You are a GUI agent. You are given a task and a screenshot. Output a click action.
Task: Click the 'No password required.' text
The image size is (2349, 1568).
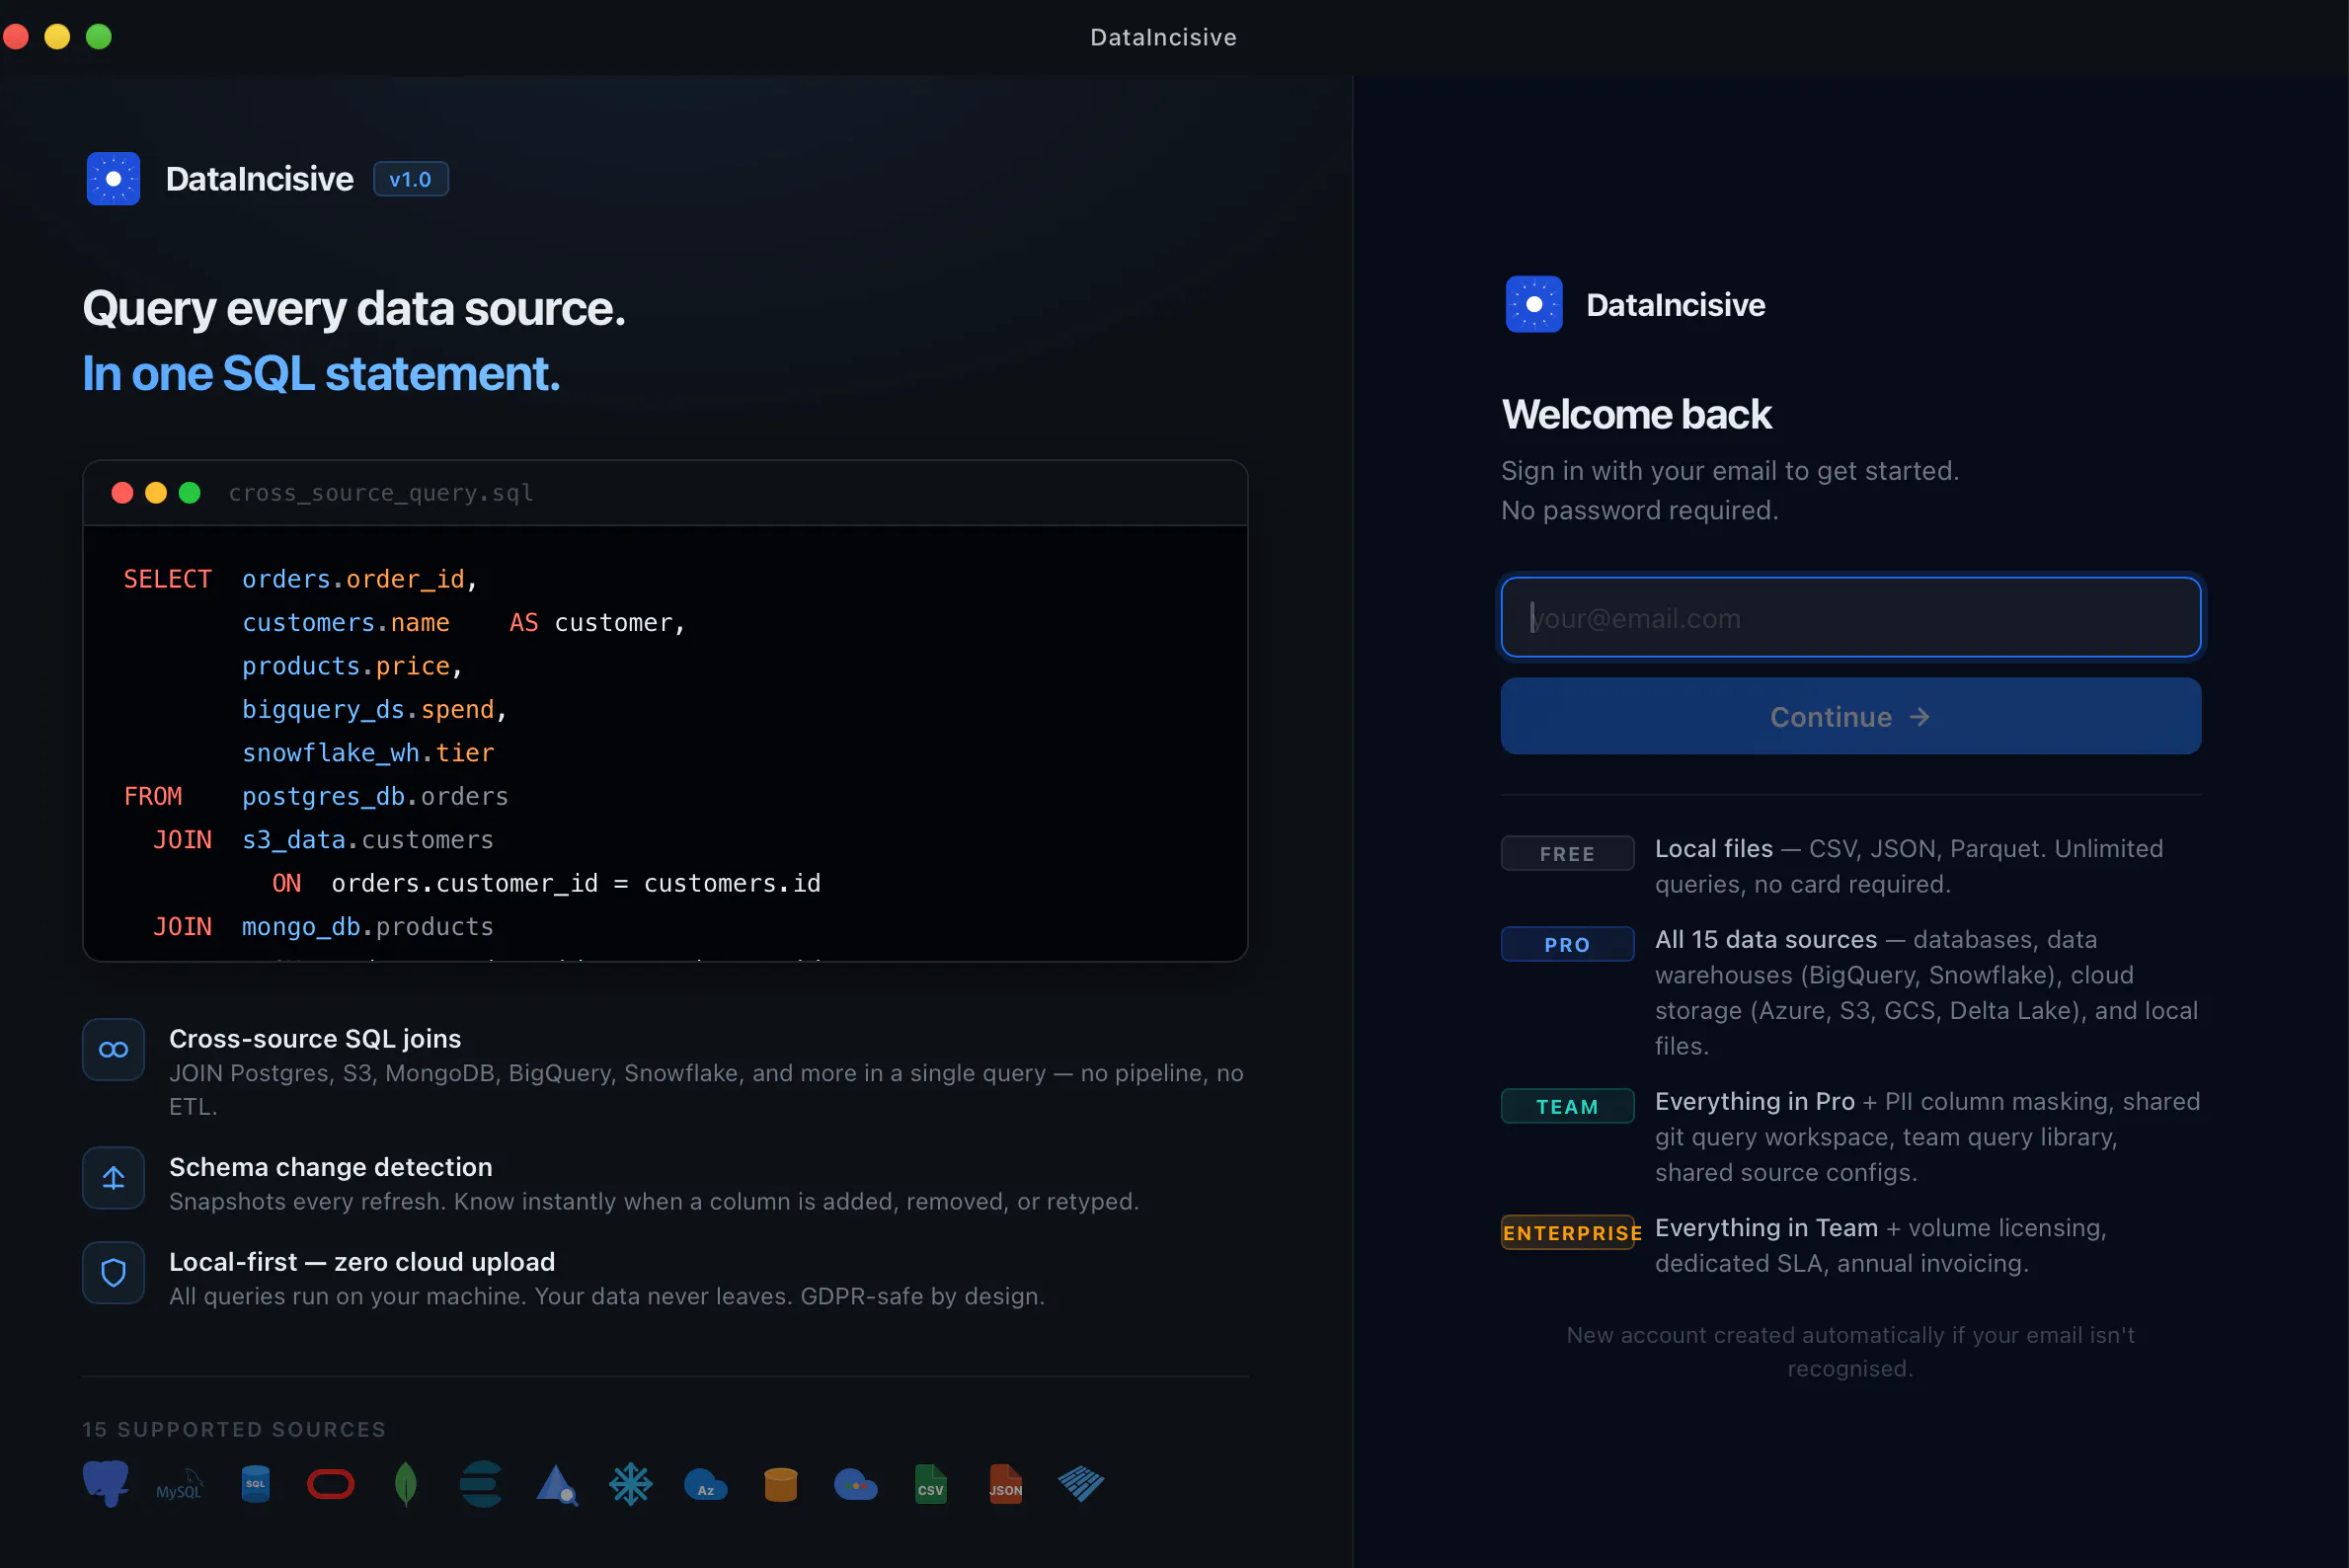coord(1640,511)
